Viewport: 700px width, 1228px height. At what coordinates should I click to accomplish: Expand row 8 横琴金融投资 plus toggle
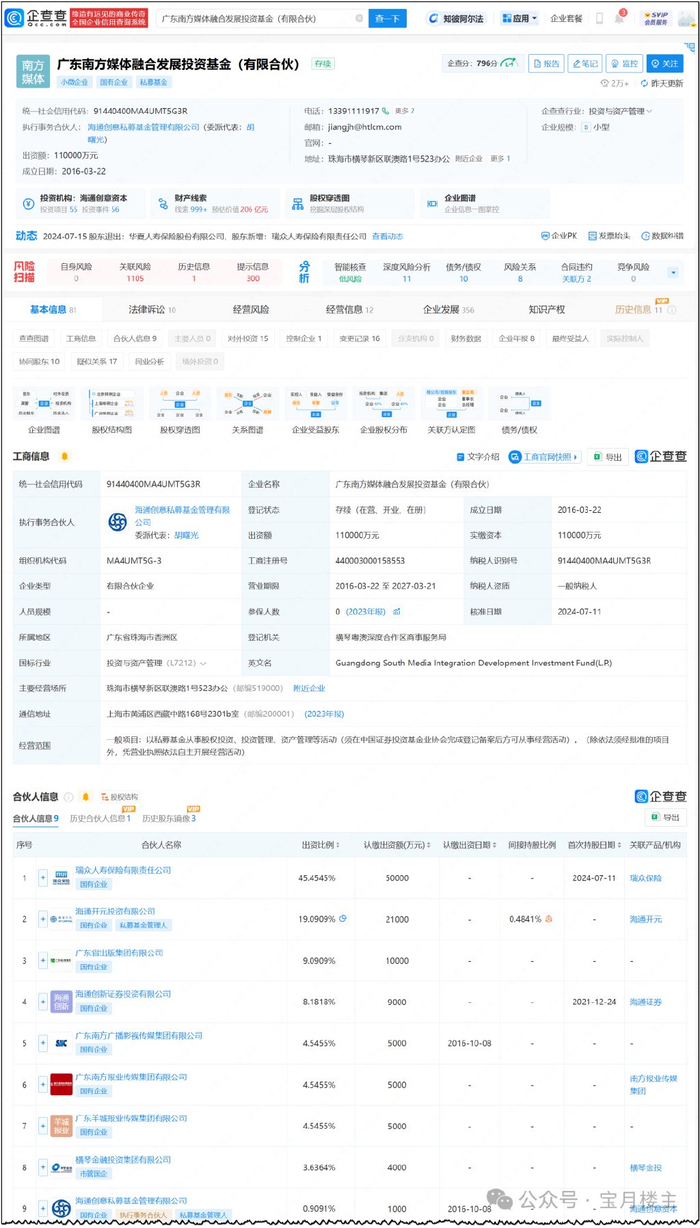click(42, 1166)
